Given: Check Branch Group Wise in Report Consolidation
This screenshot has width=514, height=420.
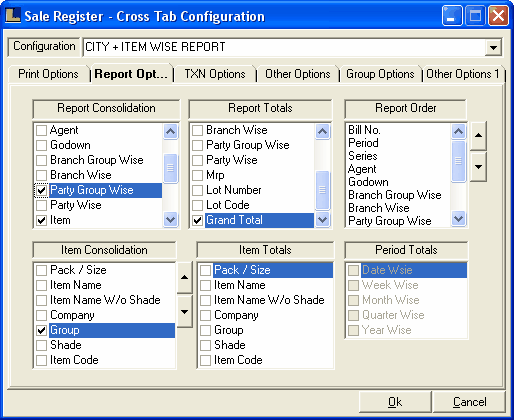Looking at the screenshot, I should (x=41, y=160).
